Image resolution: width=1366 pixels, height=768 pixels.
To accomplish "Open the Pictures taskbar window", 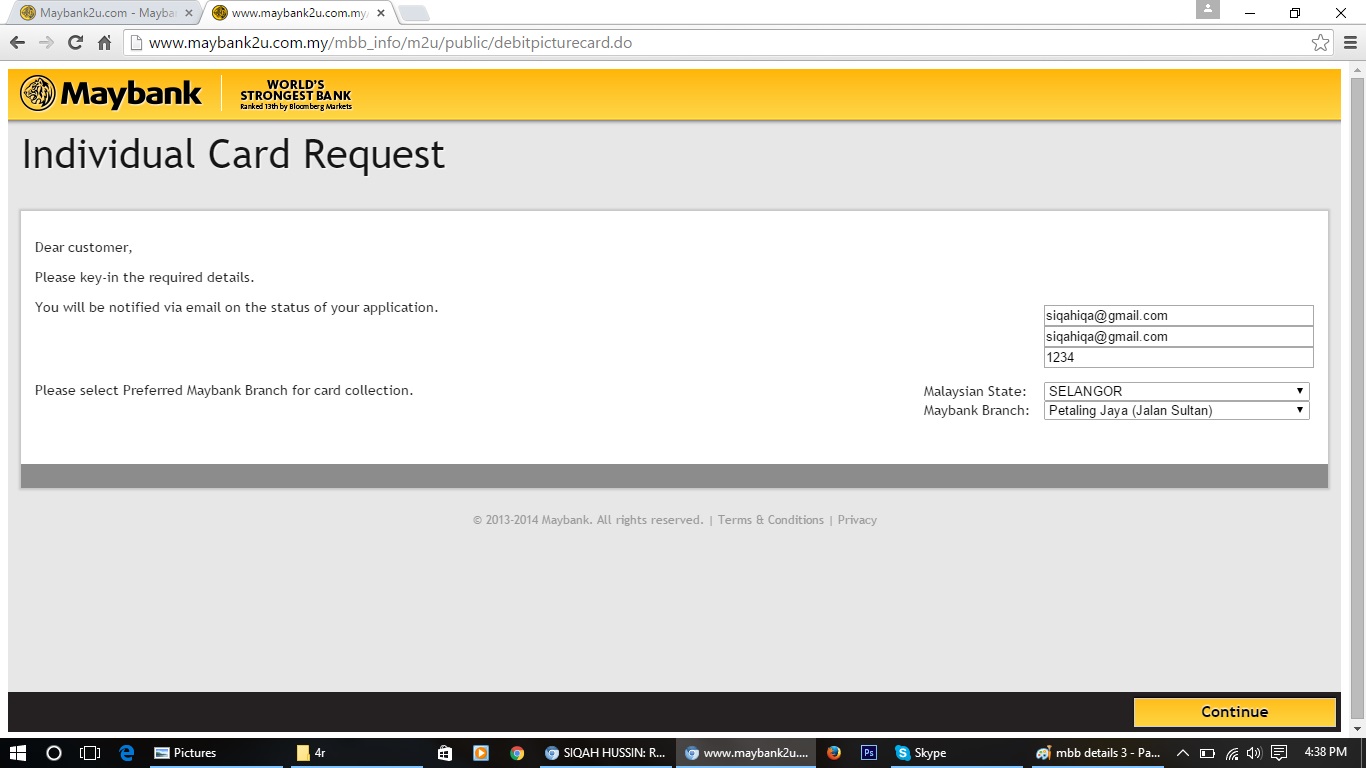I will pyautogui.click(x=216, y=753).
